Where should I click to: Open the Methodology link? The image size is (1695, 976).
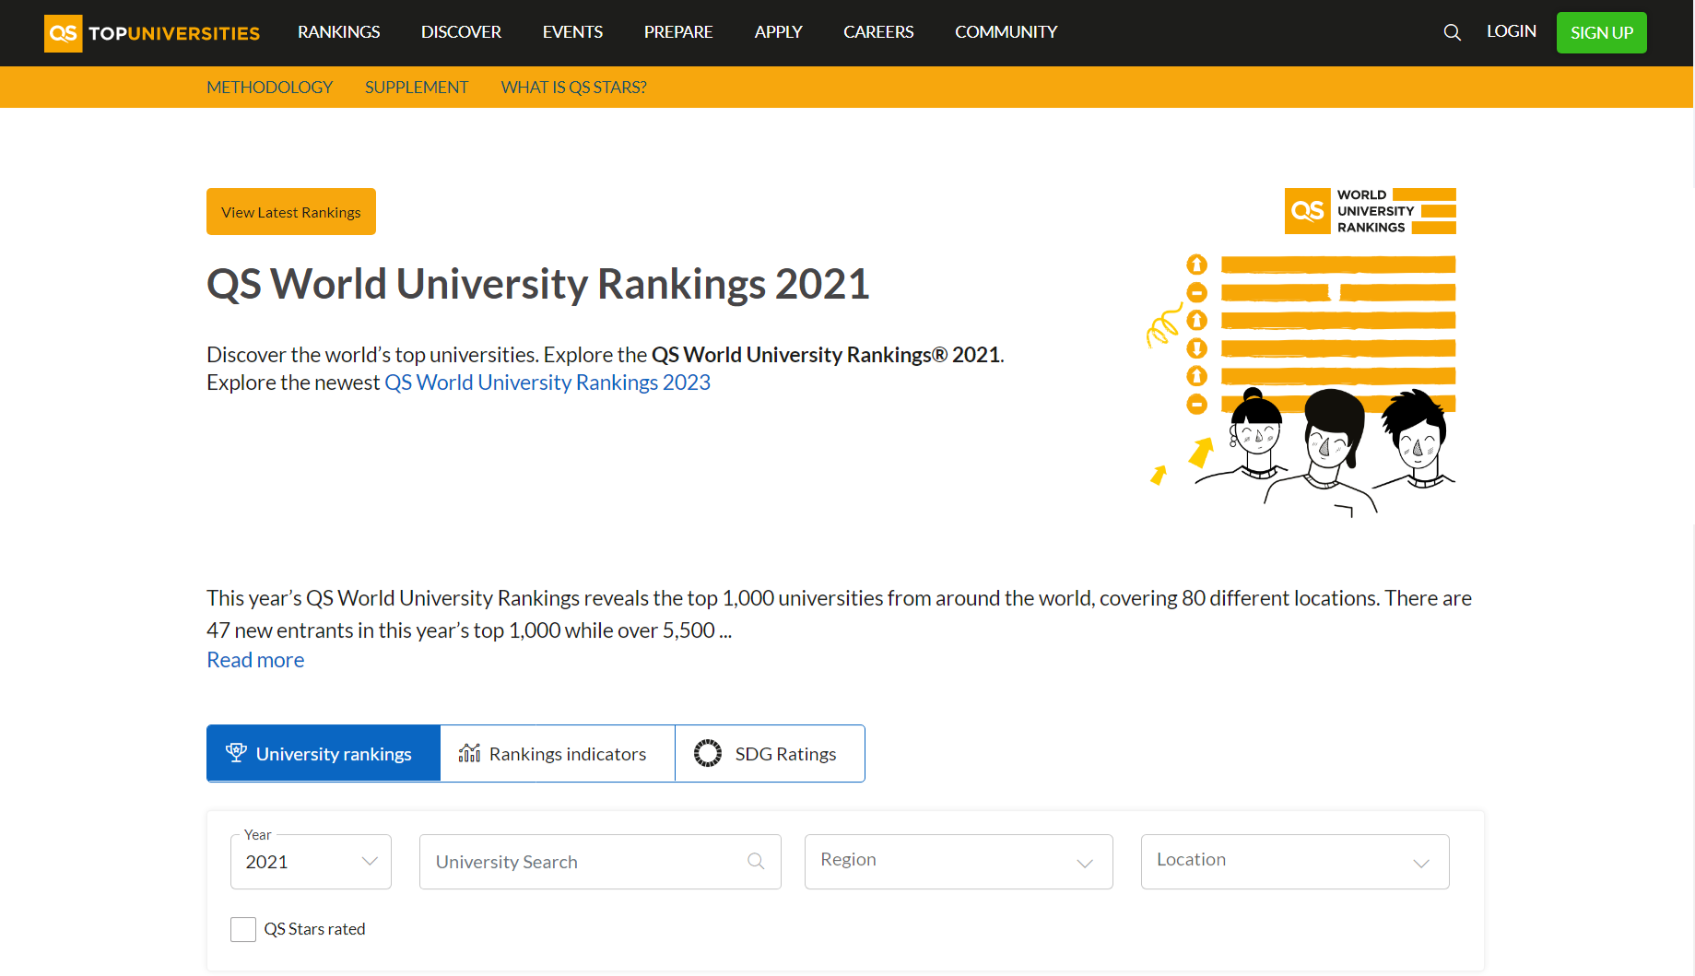click(x=270, y=87)
